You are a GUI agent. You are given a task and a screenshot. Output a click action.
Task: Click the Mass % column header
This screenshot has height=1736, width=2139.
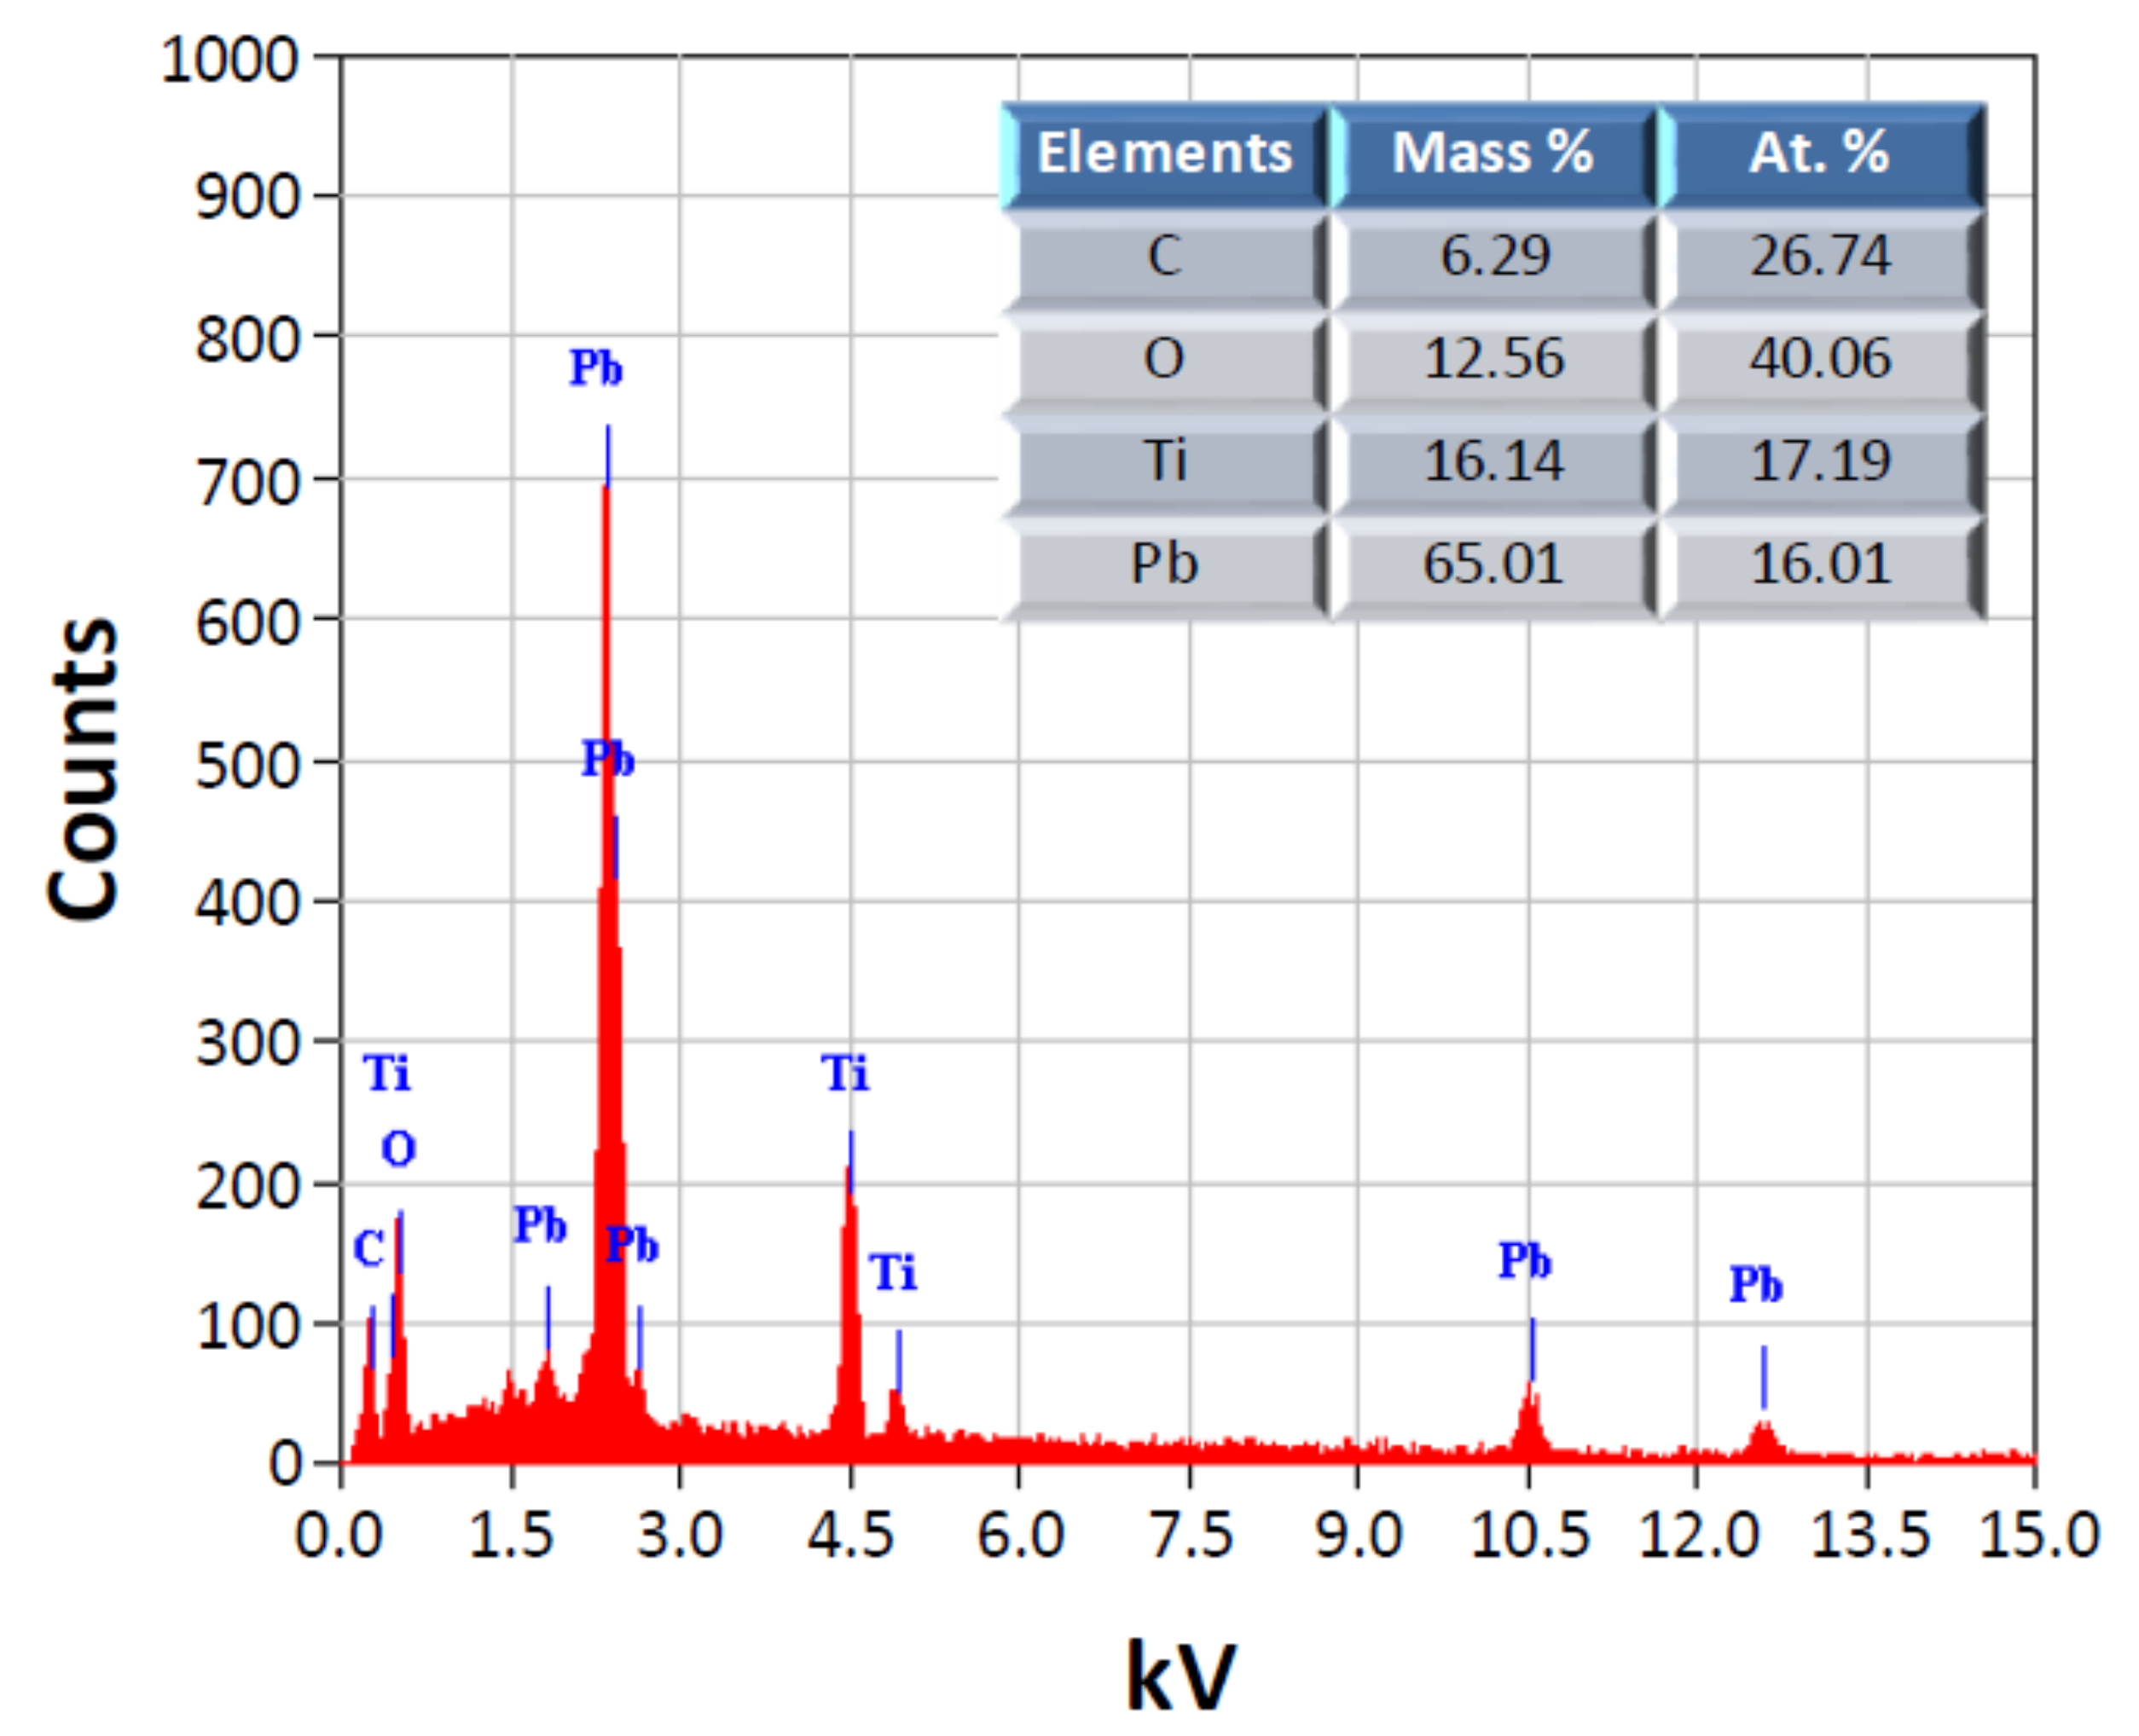[1492, 153]
